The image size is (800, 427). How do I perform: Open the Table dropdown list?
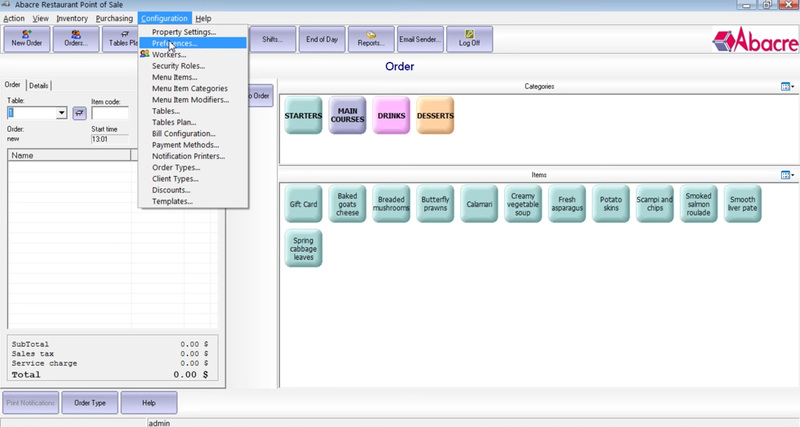(61, 113)
